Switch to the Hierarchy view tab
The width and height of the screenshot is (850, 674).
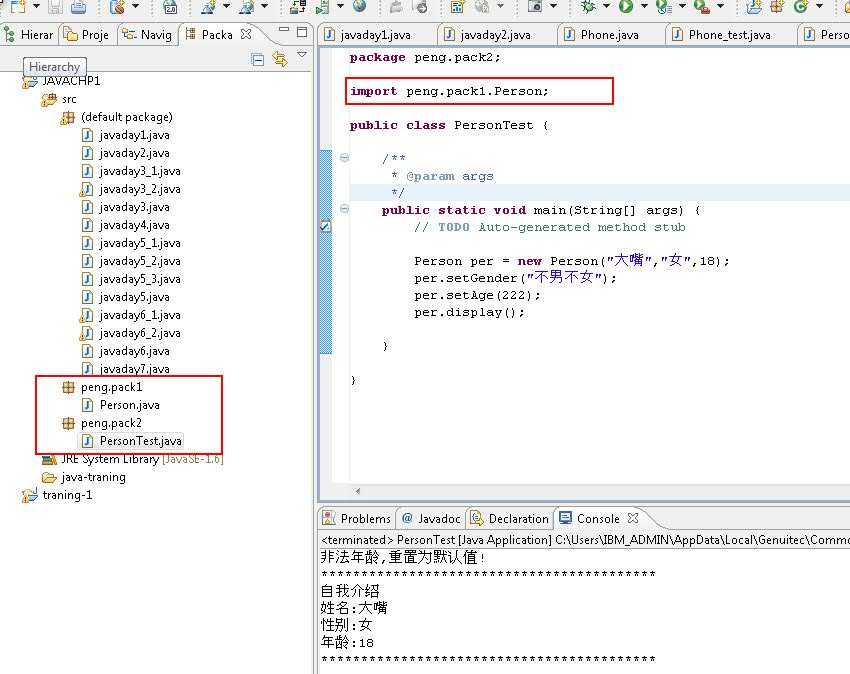click(x=28, y=35)
